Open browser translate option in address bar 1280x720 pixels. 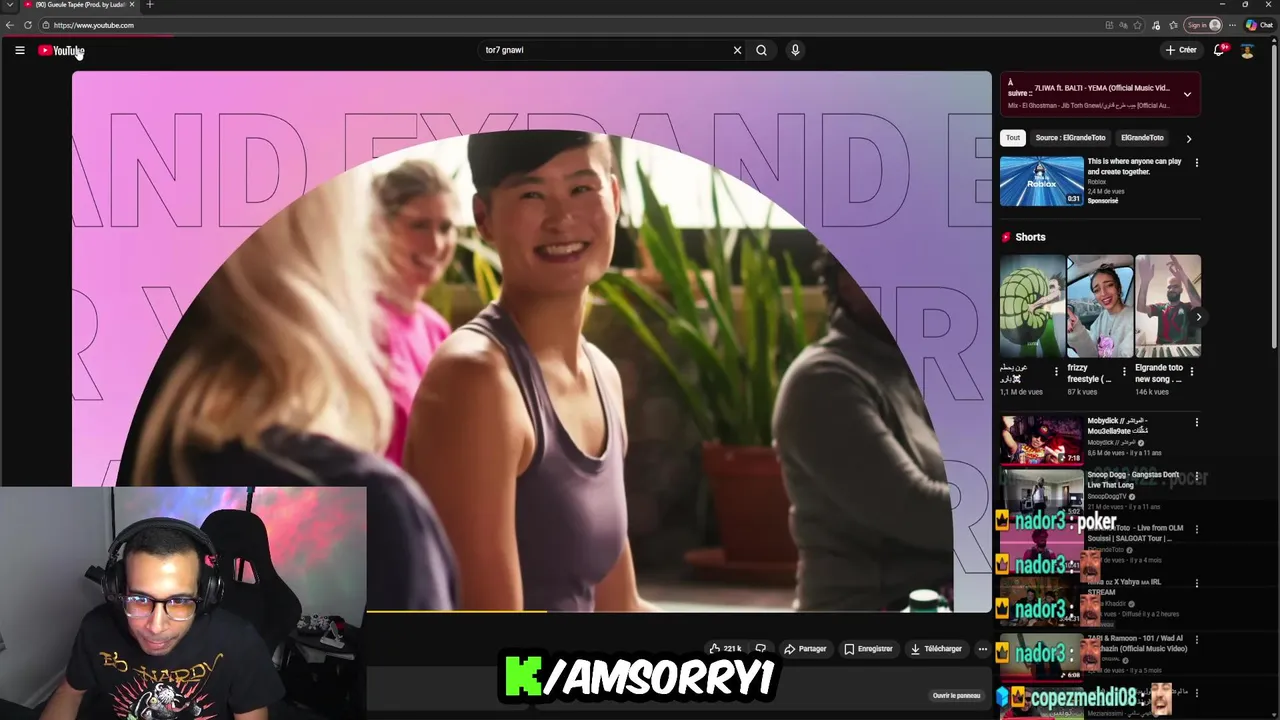(1123, 25)
